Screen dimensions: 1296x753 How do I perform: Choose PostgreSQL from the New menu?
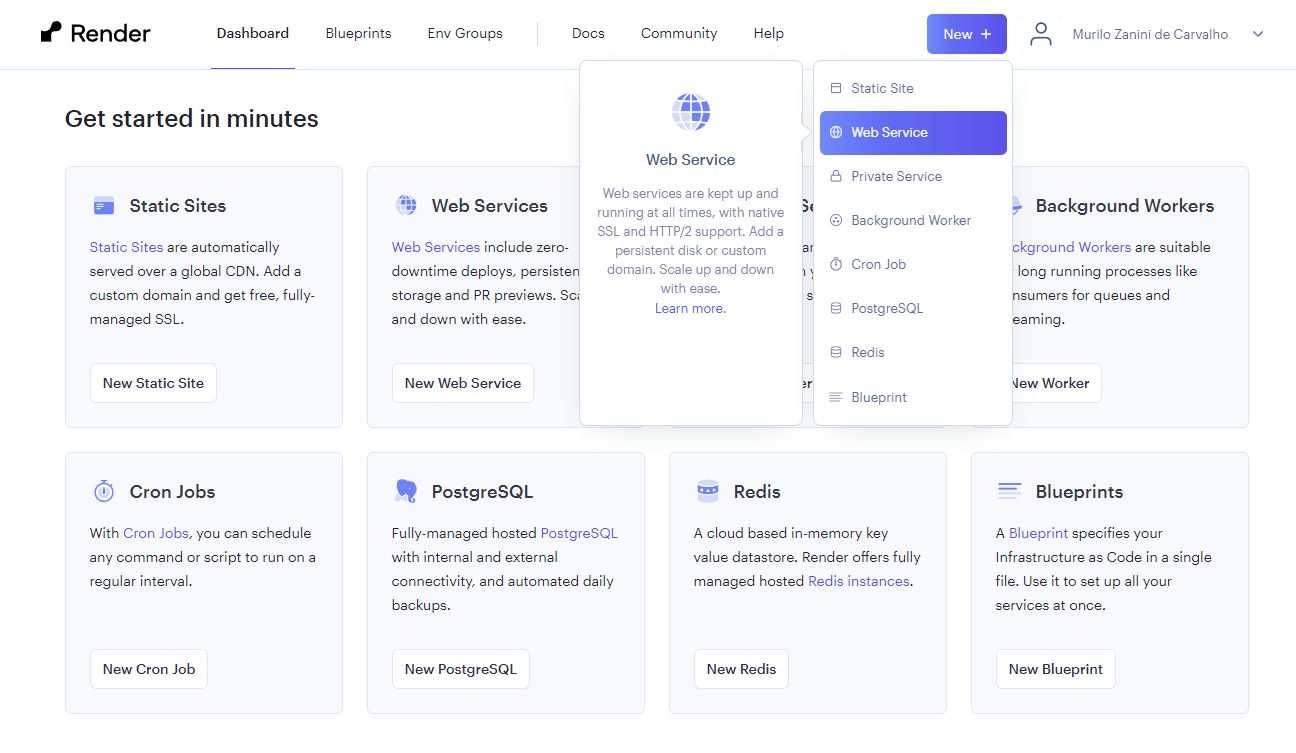tap(913, 308)
